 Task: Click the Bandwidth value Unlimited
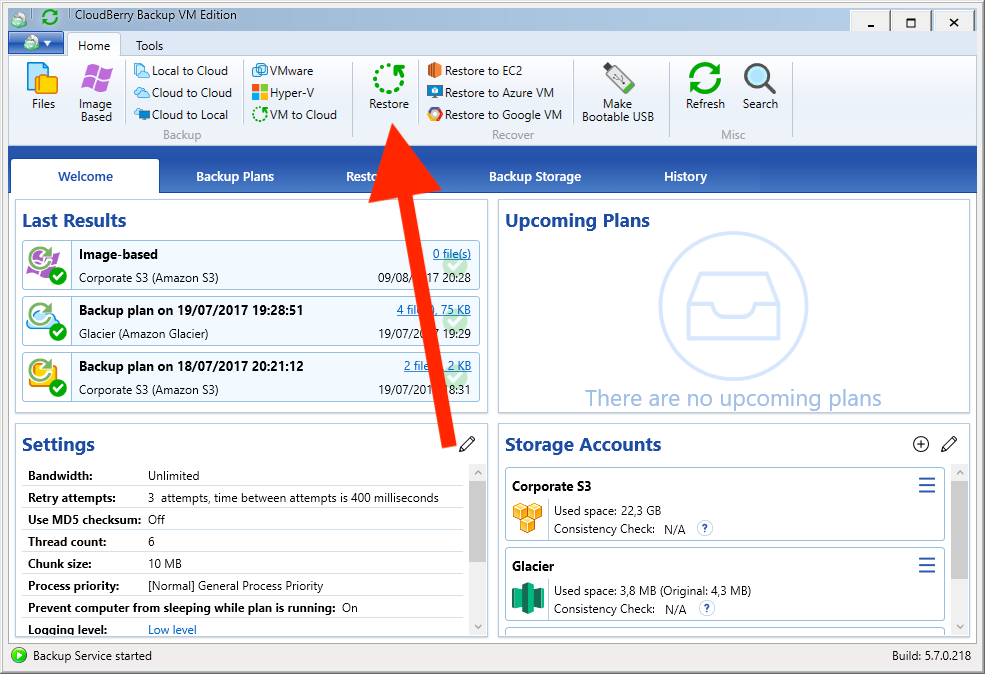point(173,476)
